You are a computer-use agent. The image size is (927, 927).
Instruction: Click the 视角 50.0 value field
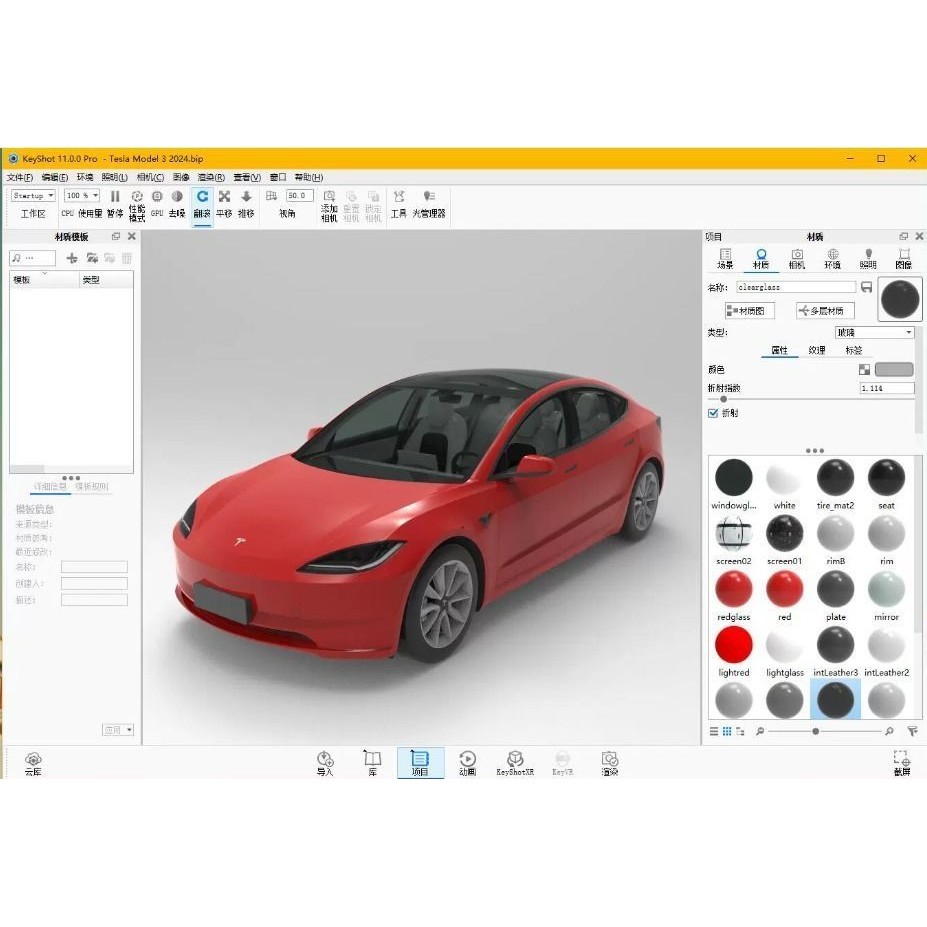[x=299, y=196]
